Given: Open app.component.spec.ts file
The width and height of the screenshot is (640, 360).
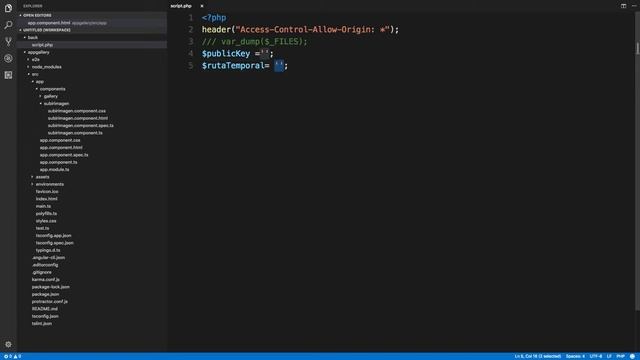Looking at the screenshot, I should click(64, 155).
